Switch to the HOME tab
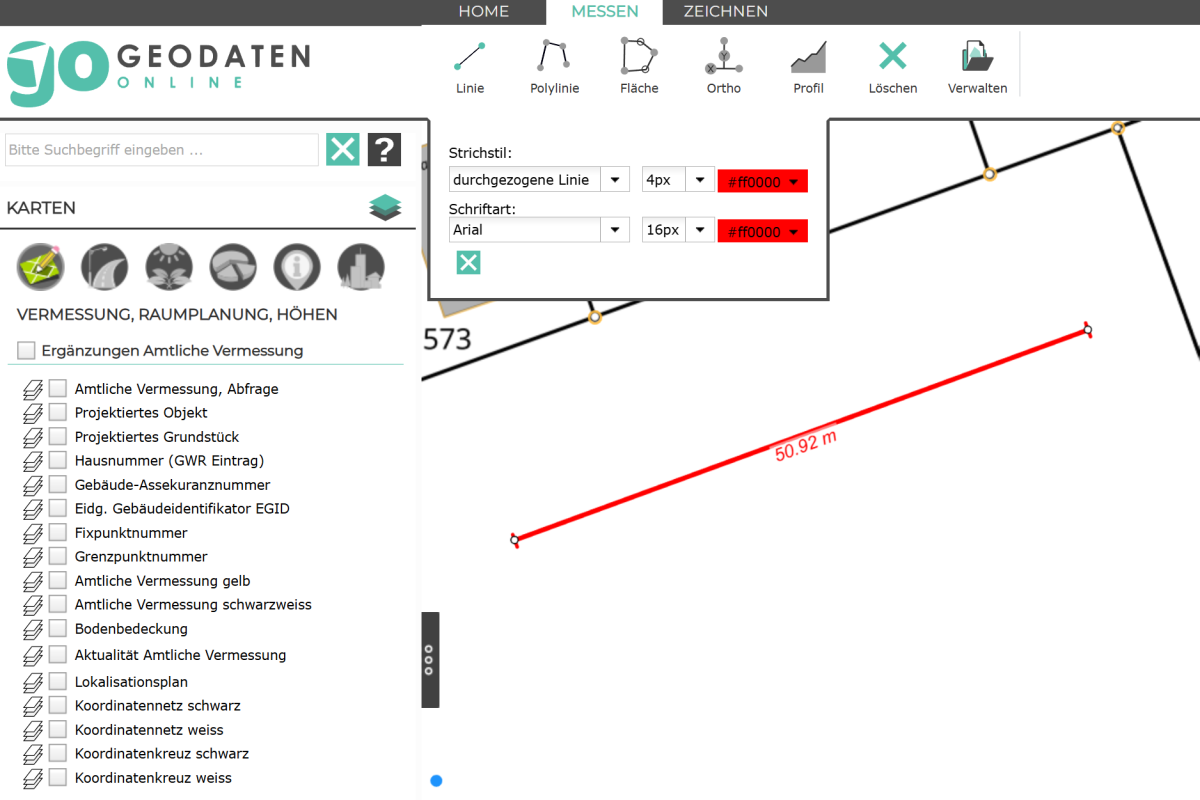Viewport: 1200px width, 800px height. point(483,12)
